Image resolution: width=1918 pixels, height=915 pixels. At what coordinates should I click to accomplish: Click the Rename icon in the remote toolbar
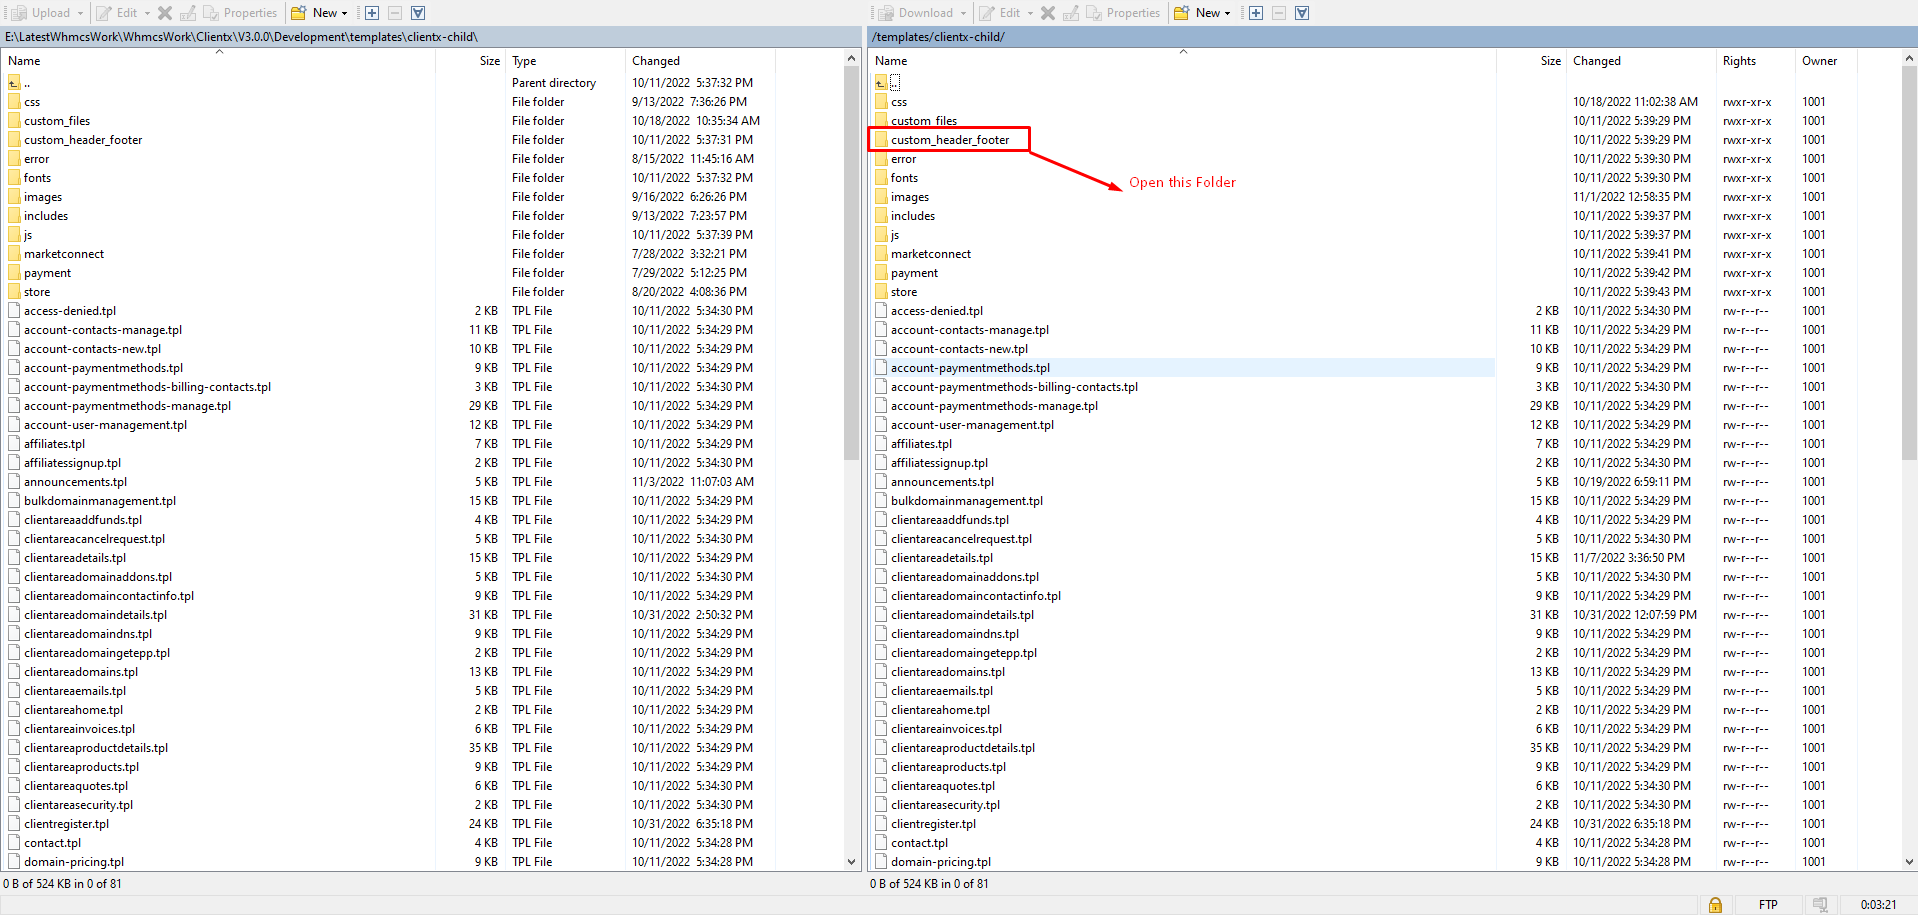click(x=1071, y=13)
